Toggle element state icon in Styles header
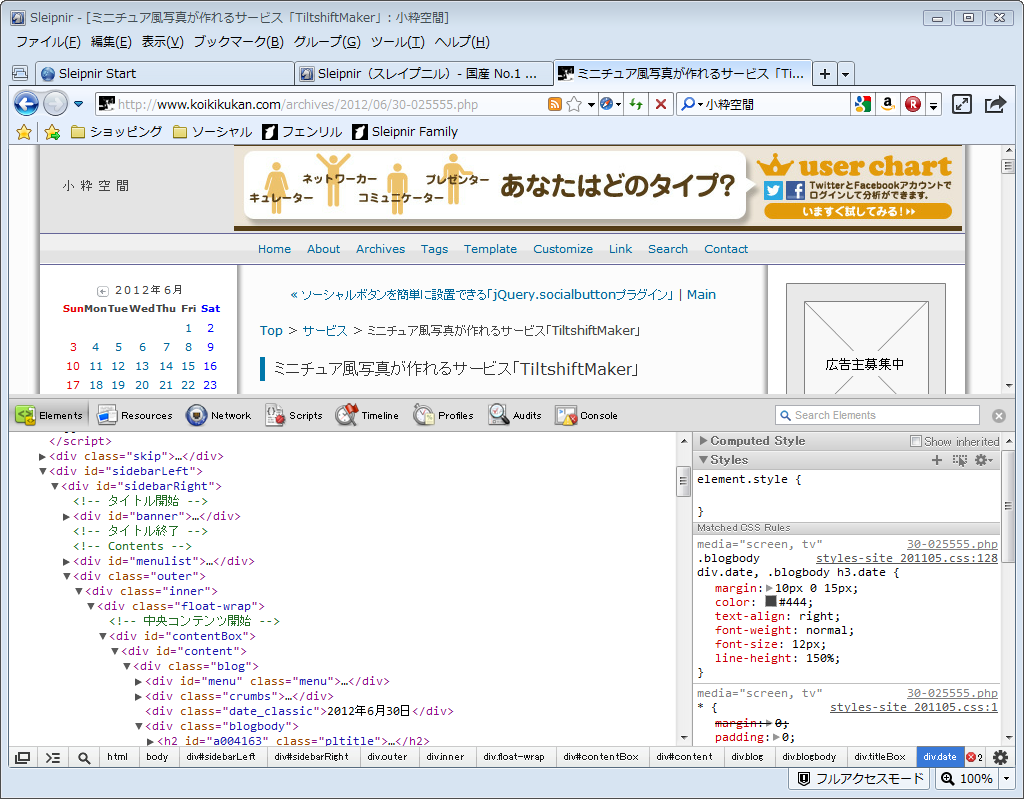Viewport: 1024px width, 799px height. [959, 460]
